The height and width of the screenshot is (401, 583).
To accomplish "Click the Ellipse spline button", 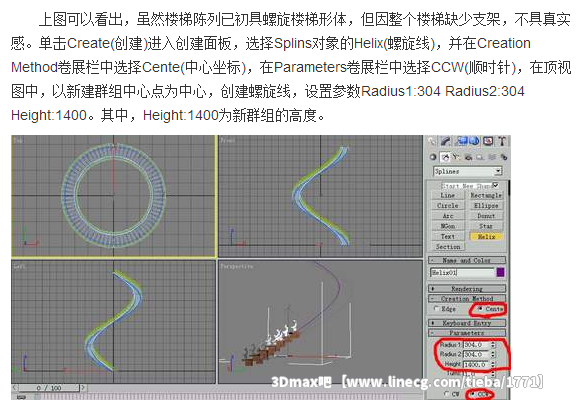I will pos(486,206).
